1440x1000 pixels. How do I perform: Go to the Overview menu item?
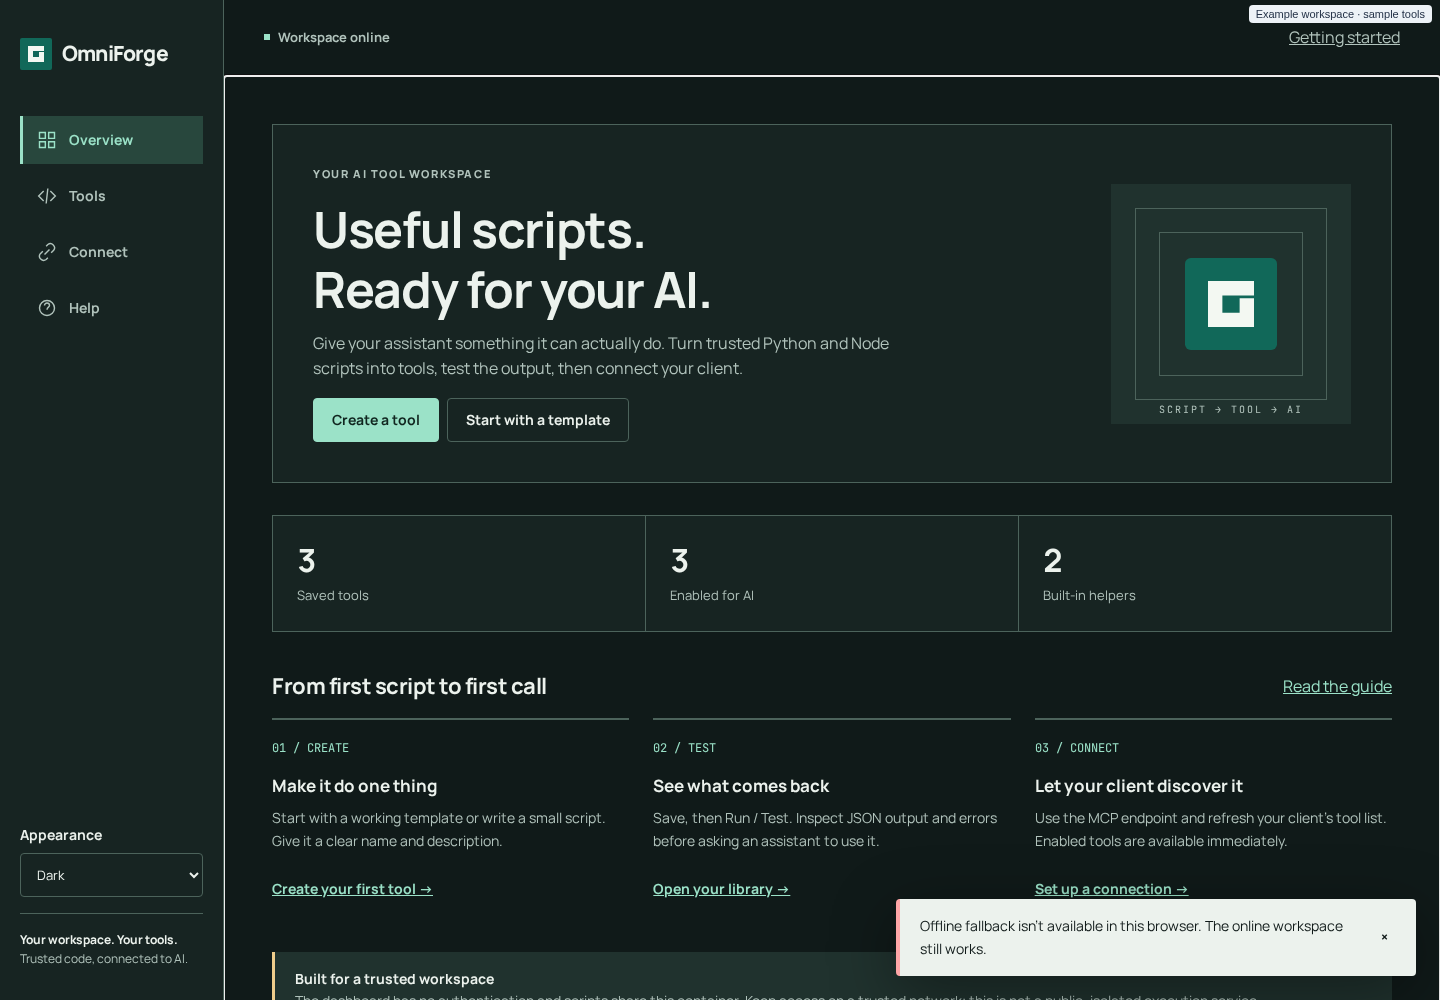tap(111, 140)
